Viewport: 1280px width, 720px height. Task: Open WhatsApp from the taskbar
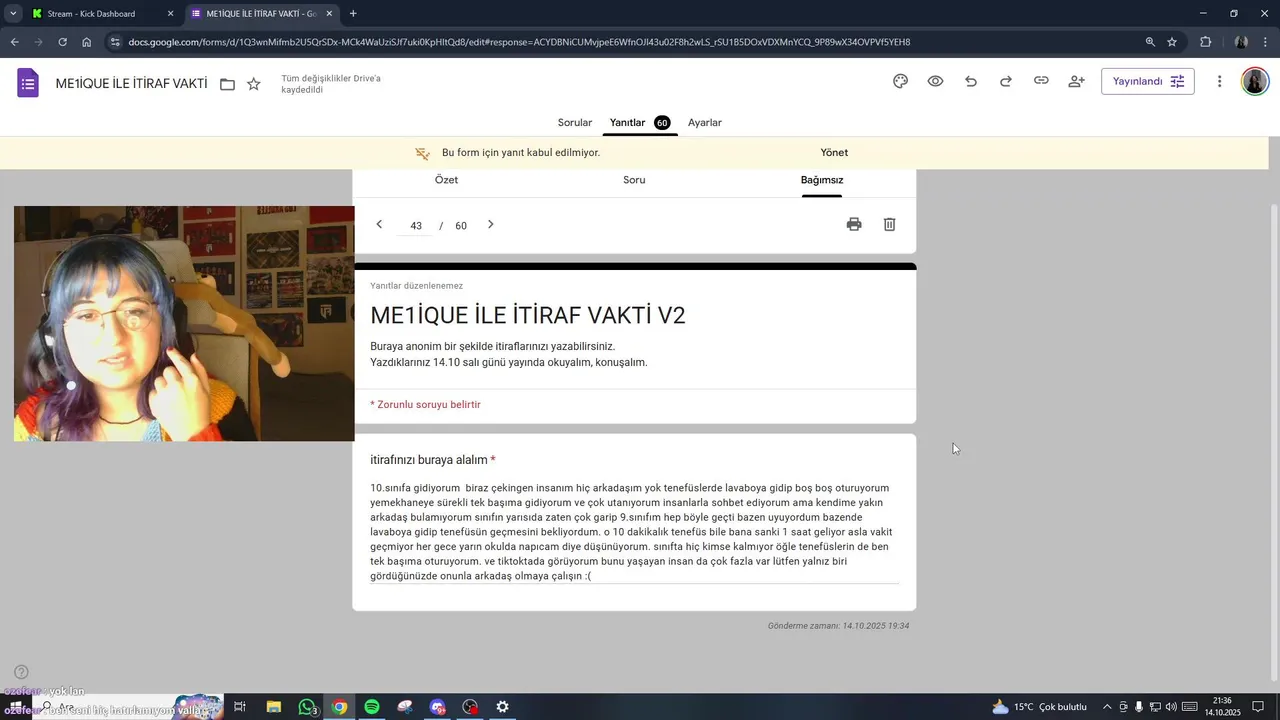pyautogui.click(x=307, y=707)
